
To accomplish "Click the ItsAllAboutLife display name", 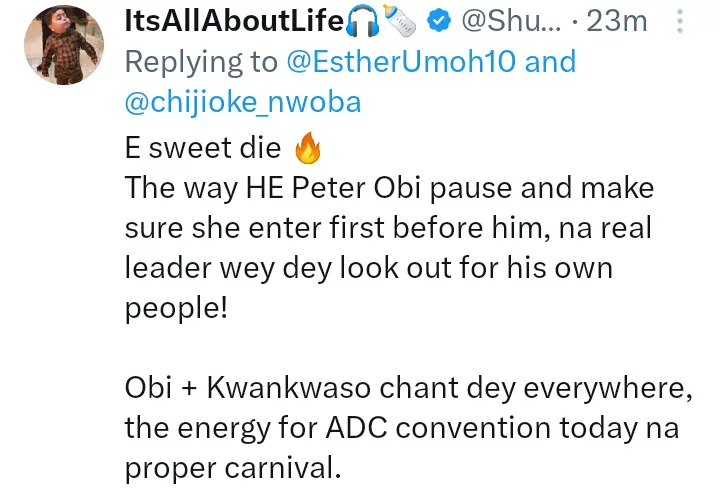I will point(234,19).
